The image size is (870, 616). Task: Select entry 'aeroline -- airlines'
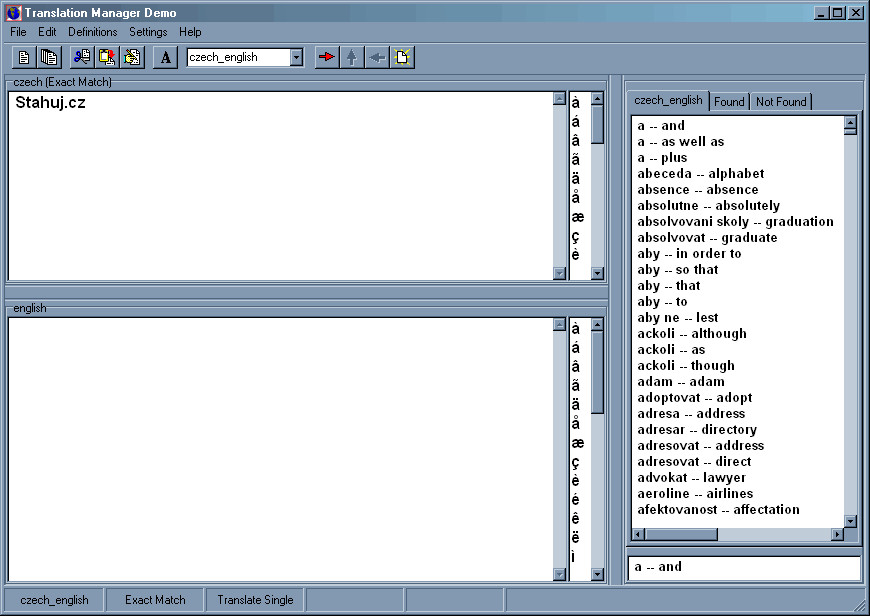695,494
